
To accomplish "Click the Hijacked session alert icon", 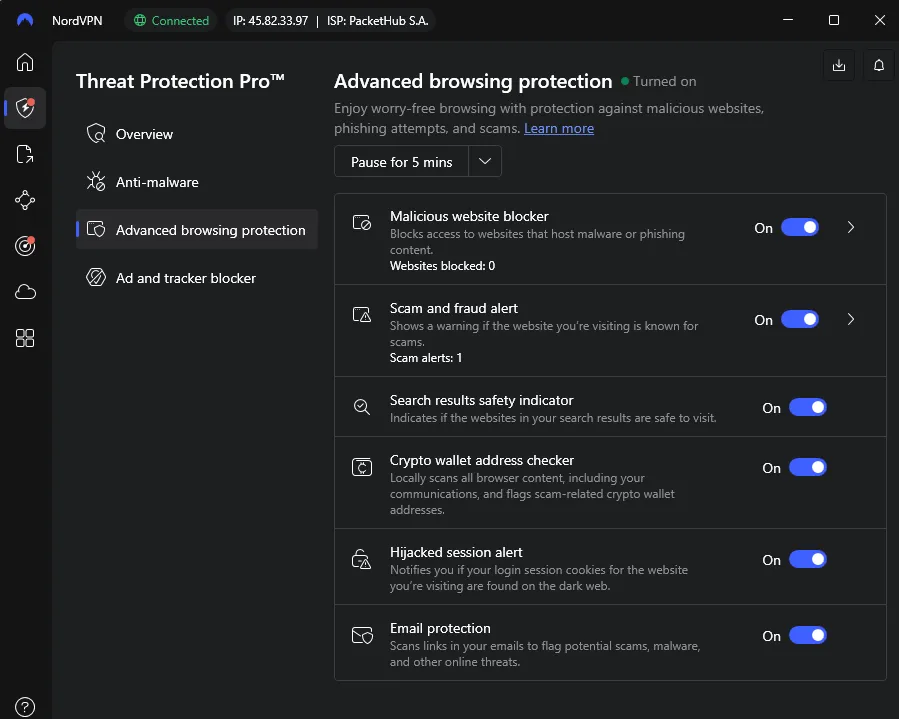I will (361, 559).
